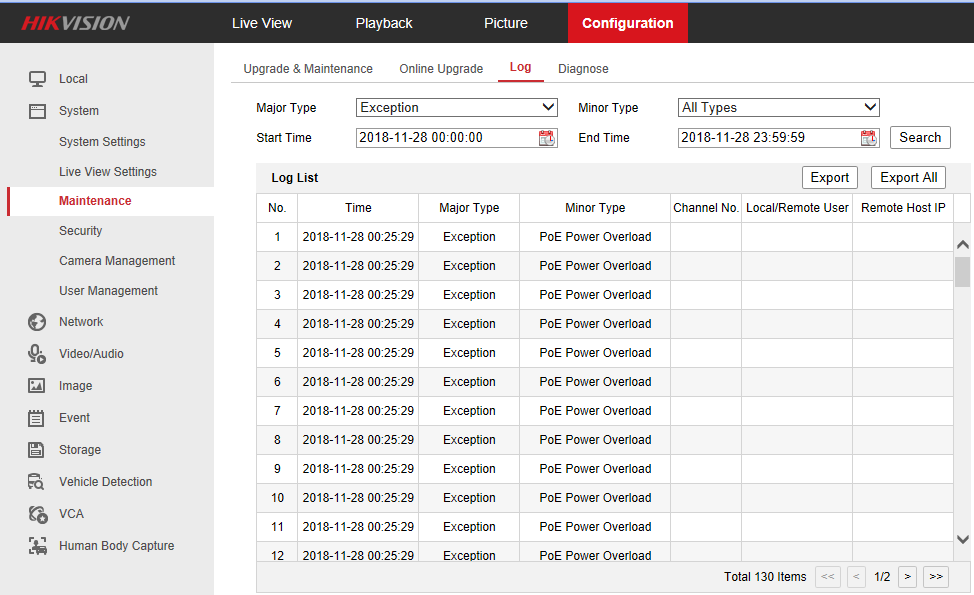Open the Diagnose tab
This screenshot has width=974, height=595.
583,69
